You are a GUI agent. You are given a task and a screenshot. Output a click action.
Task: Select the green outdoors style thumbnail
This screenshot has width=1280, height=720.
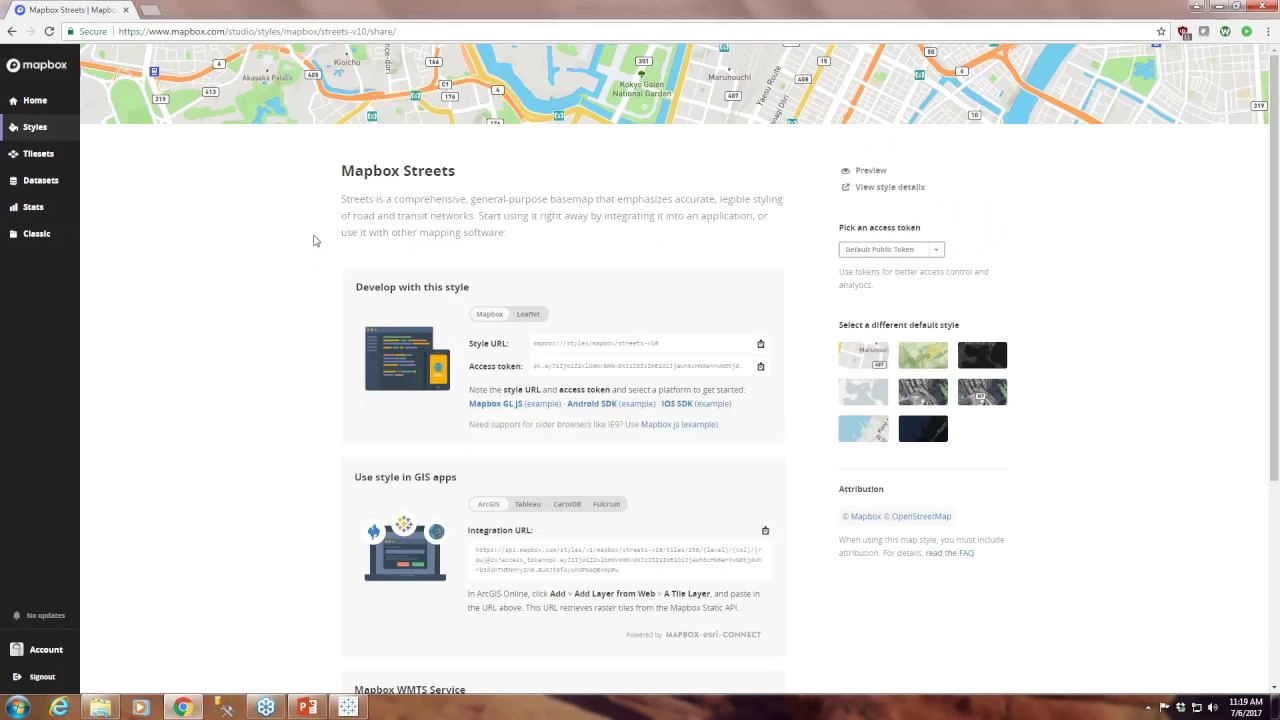coord(923,355)
